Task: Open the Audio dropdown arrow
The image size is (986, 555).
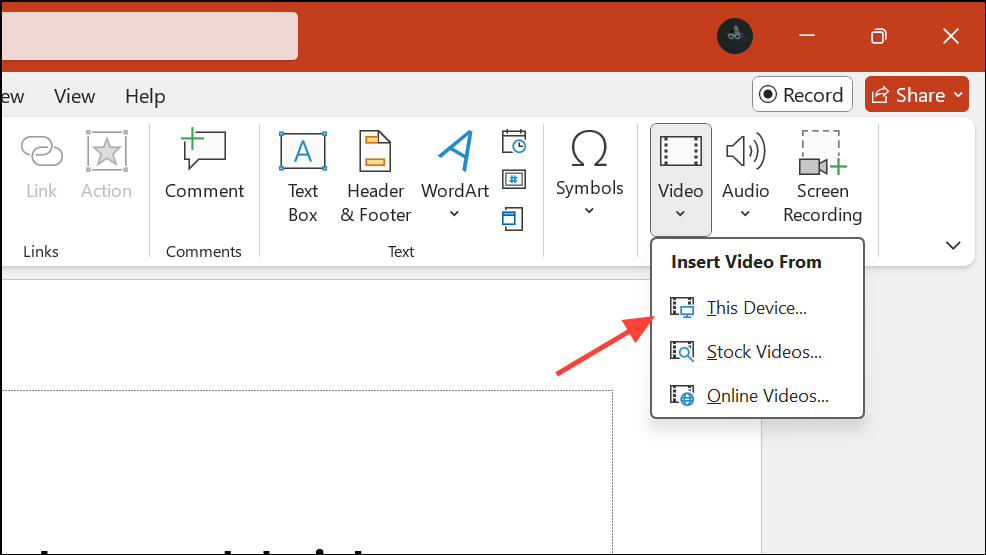Action: (745, 213)
